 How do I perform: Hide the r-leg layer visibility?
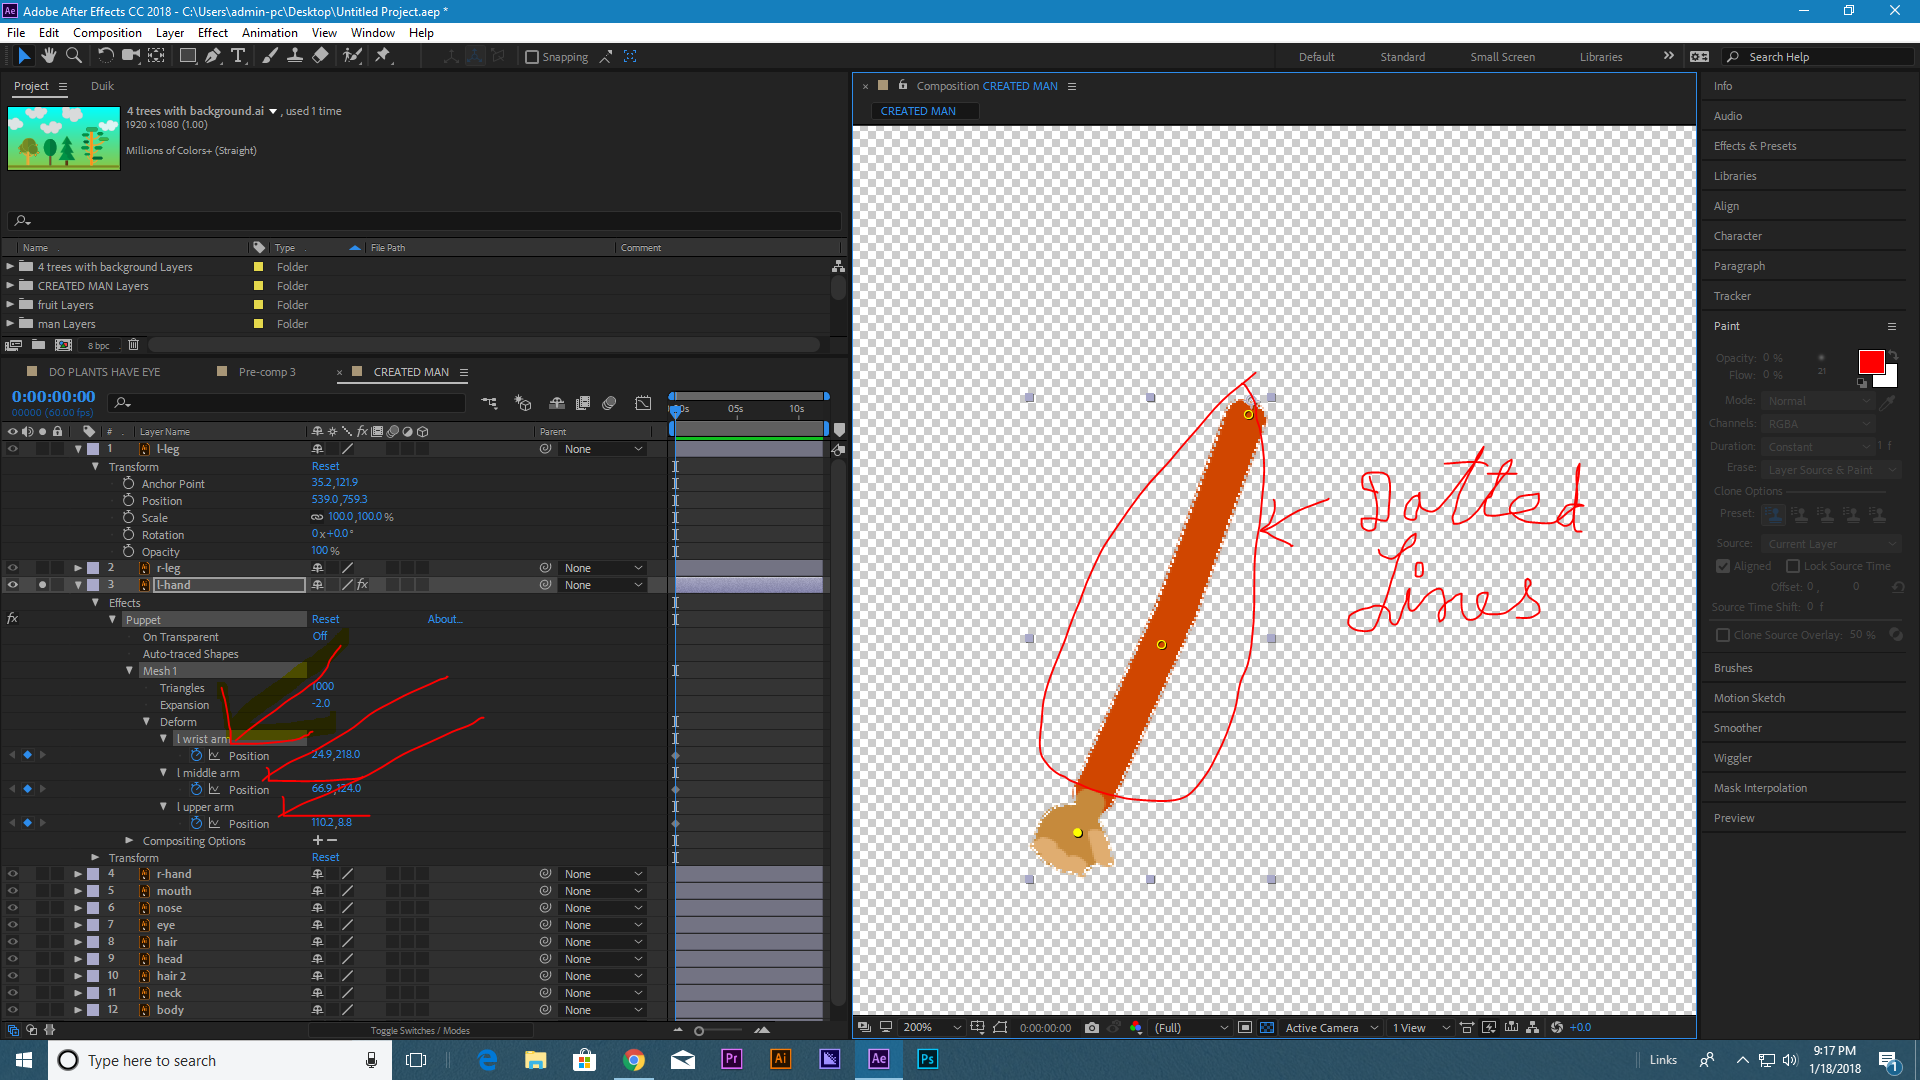click(13, 568)
